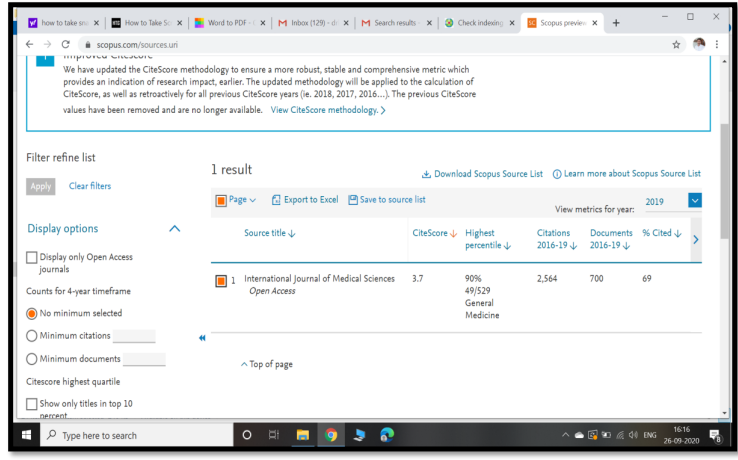Click the Clear filters link
This screenshot has width=738, height=460.
pos(90,186)
